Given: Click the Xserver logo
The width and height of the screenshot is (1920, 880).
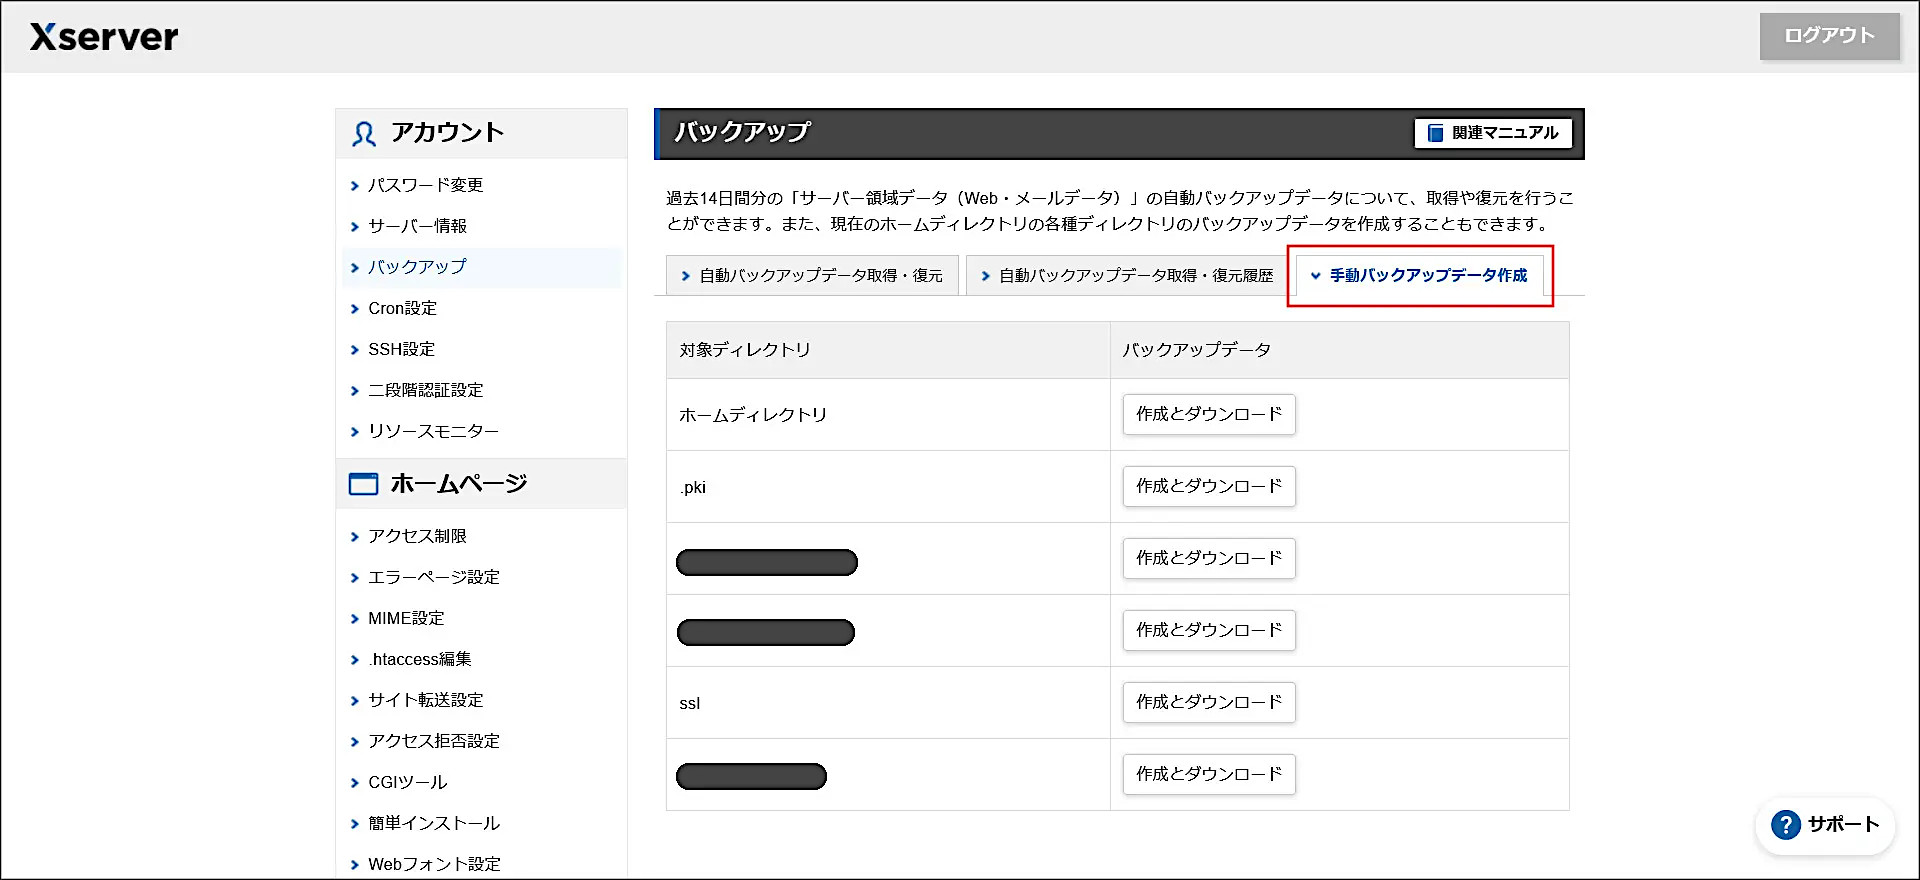Looking at the screenshot, I should (104, 37).
